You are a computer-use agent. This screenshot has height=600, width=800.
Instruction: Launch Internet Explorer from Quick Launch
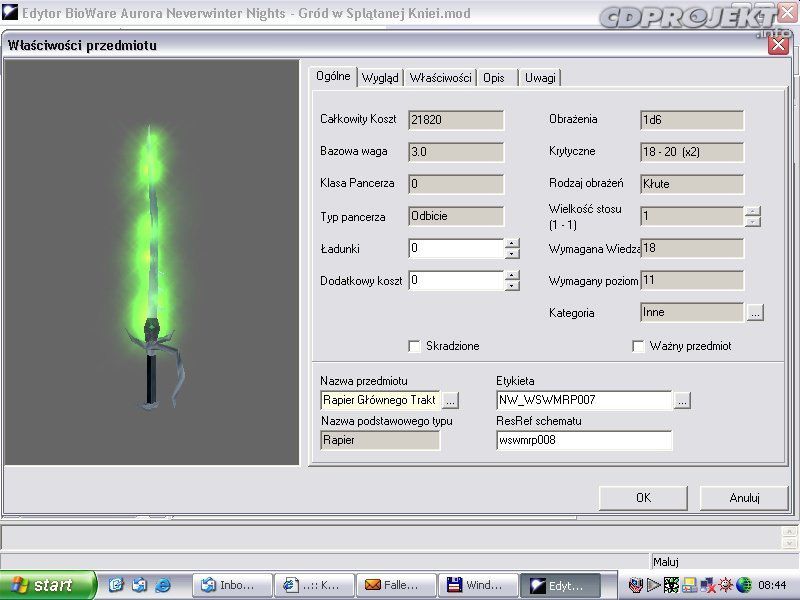click(163, 585)
